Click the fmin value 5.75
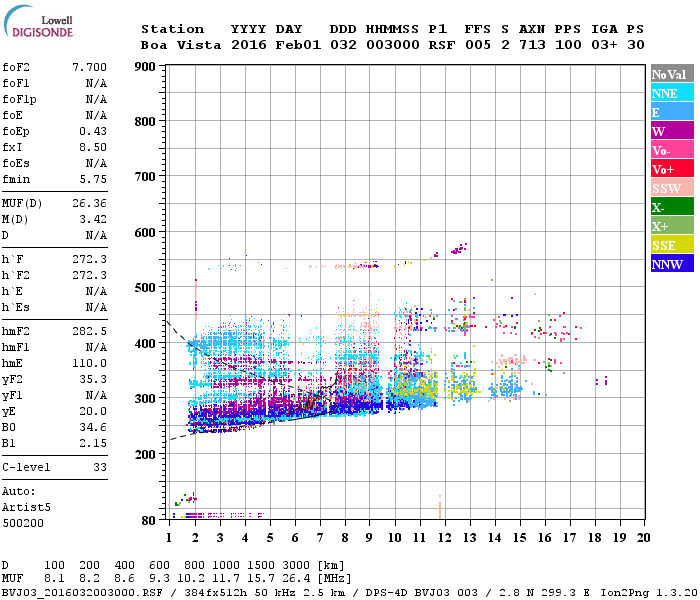The width and height of the screenshot is (700, 600). [x=93, y=179]
